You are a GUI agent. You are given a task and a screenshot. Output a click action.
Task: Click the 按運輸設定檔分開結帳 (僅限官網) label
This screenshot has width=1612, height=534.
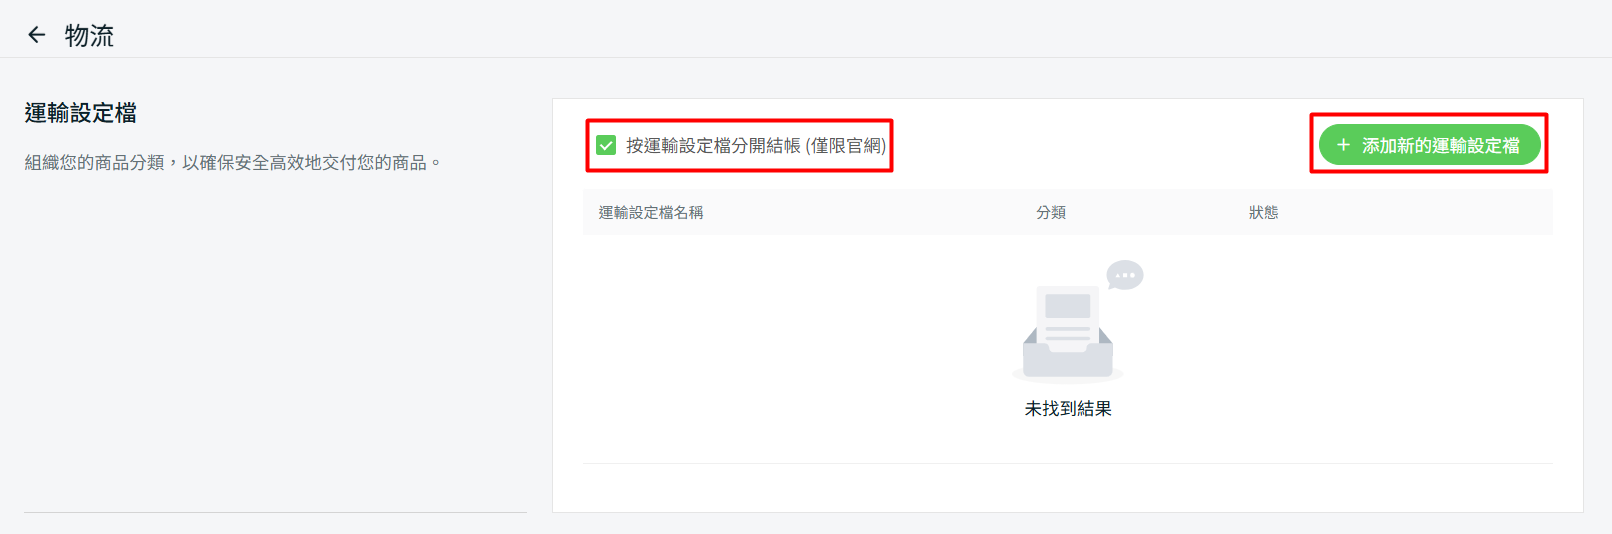pos(714,146)
